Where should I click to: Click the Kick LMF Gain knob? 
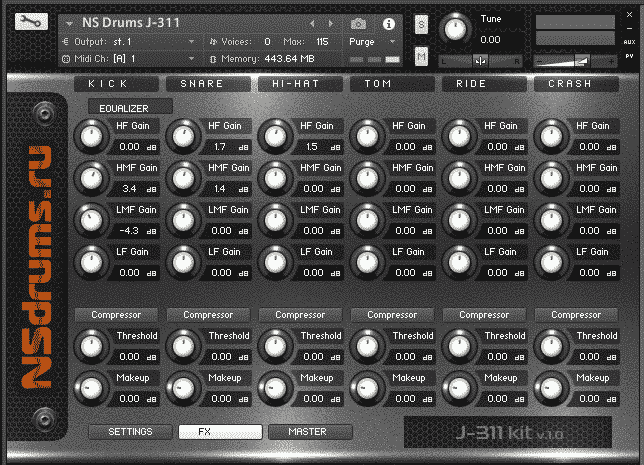coord(91,220)
